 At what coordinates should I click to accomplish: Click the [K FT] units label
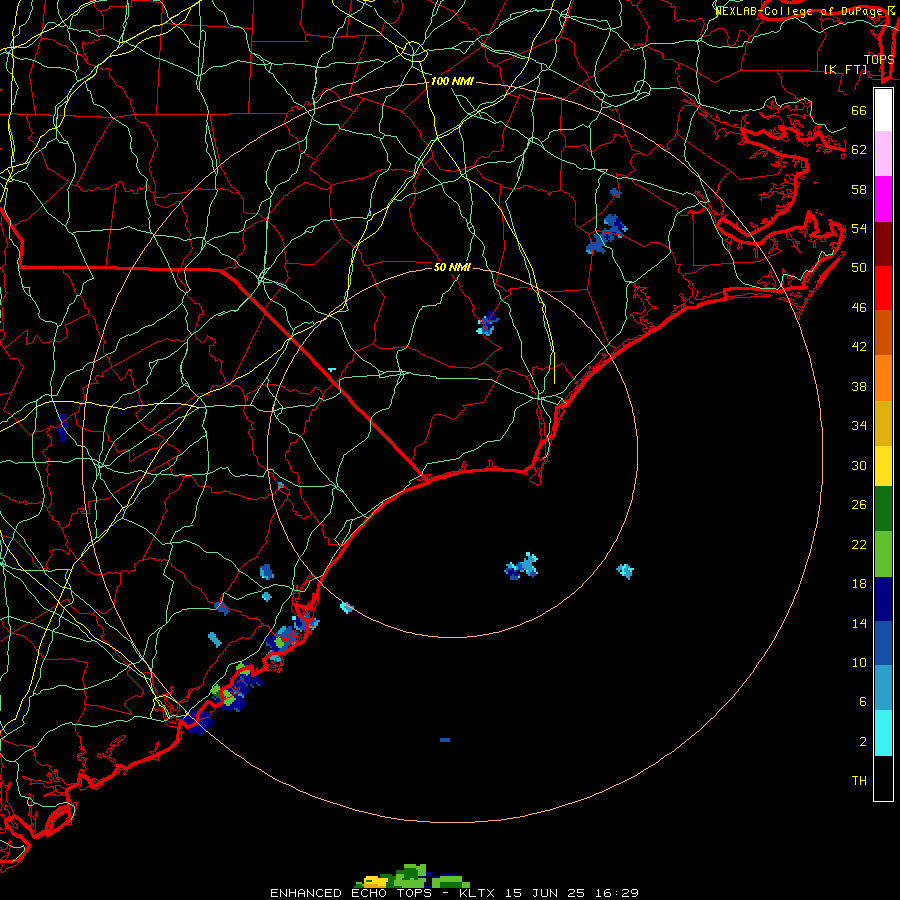click(845, 69)
